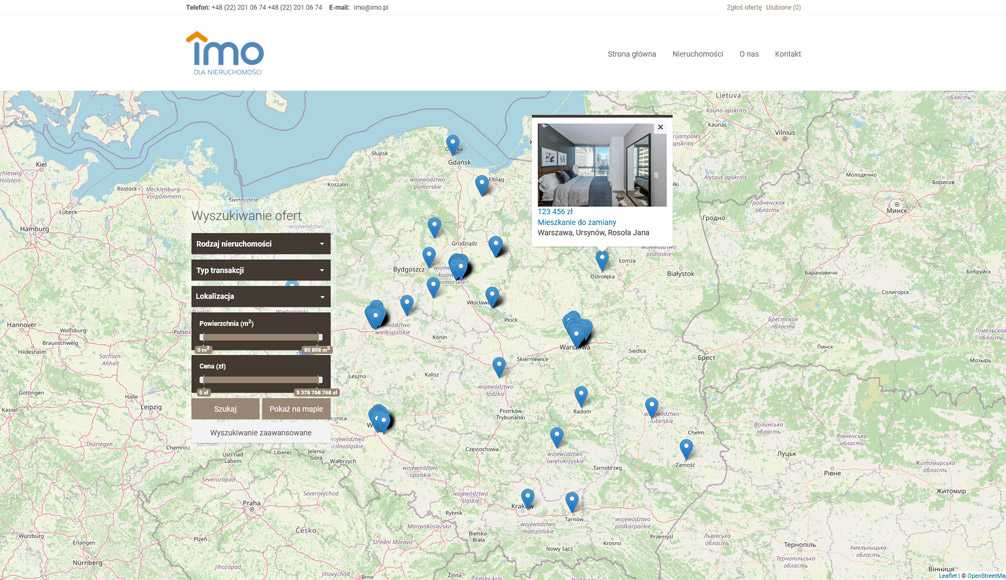Click the imo@imo.pl email link
This screenshot has height=580, width=1006.
(371, 8)
